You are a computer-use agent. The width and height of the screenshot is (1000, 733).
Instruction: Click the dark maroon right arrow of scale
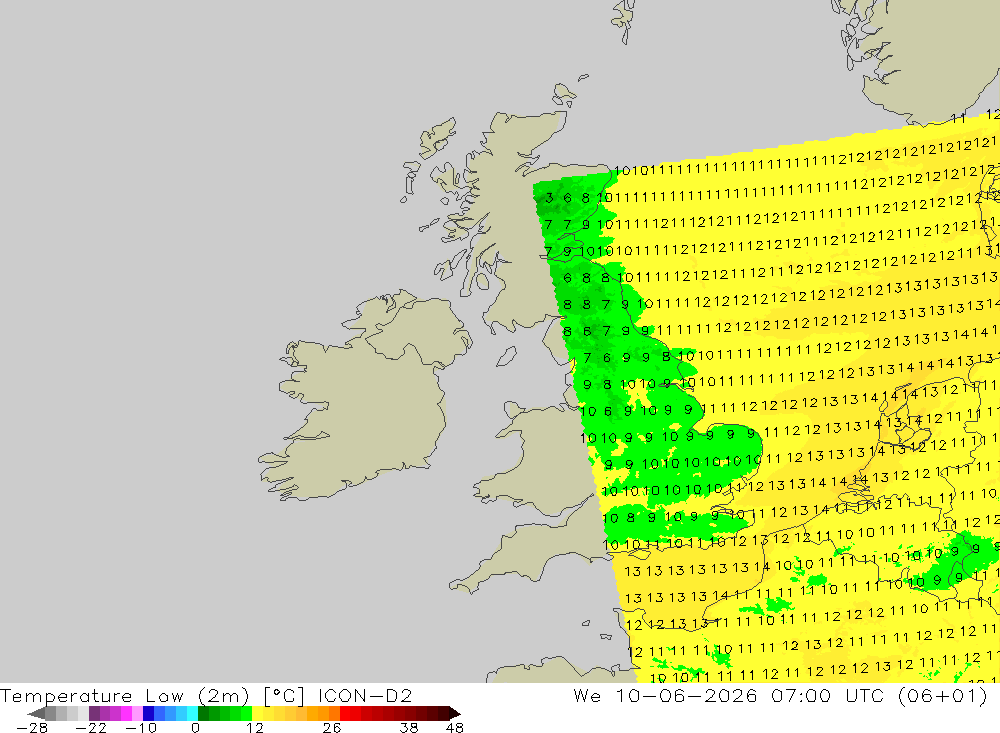(x=454, y=713)
